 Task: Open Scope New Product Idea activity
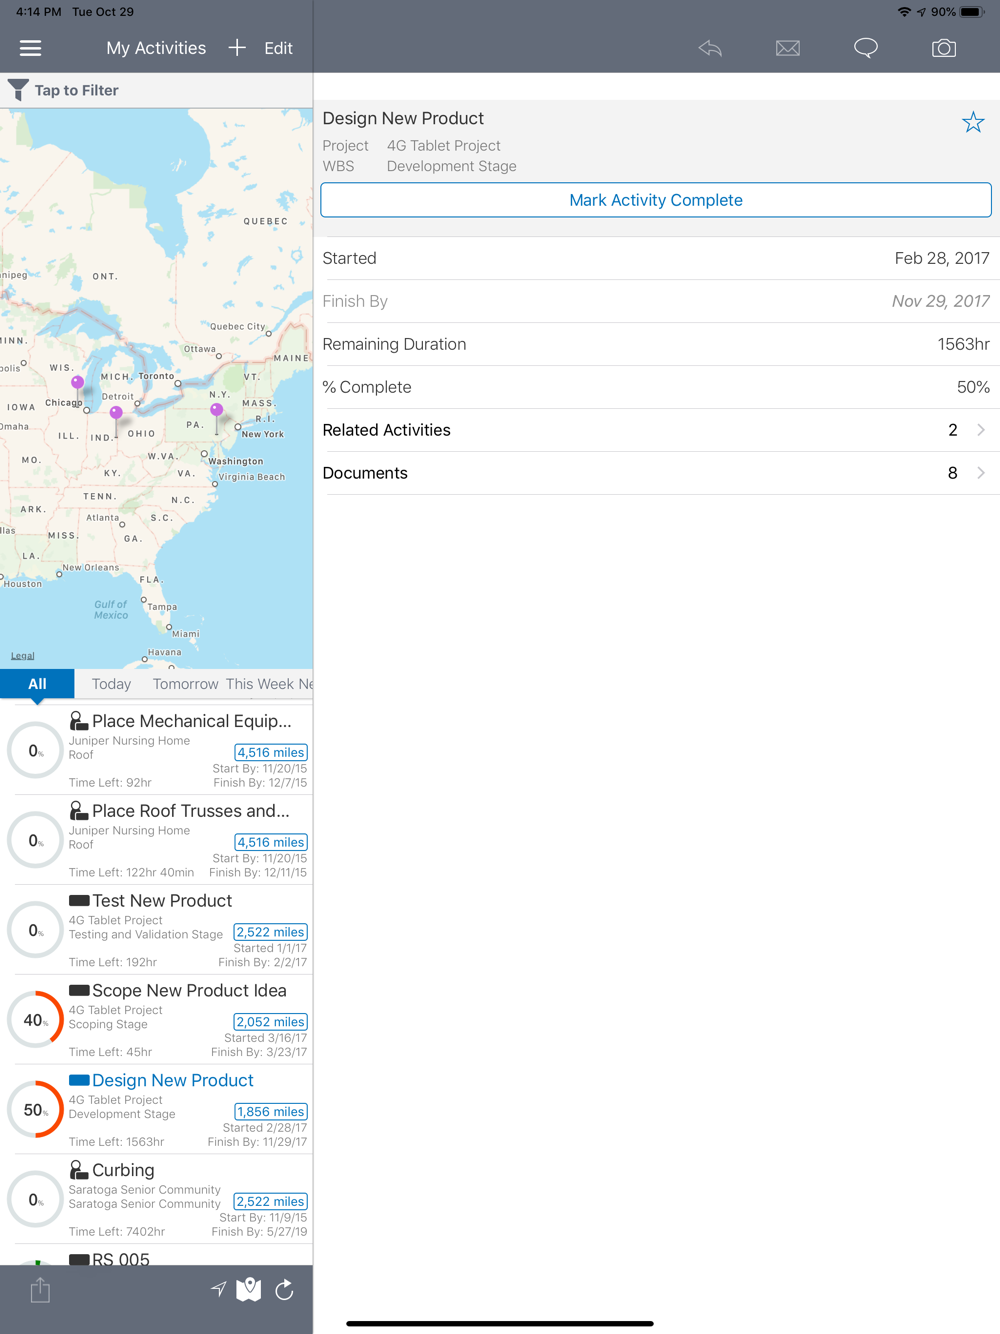[156, 1019]
